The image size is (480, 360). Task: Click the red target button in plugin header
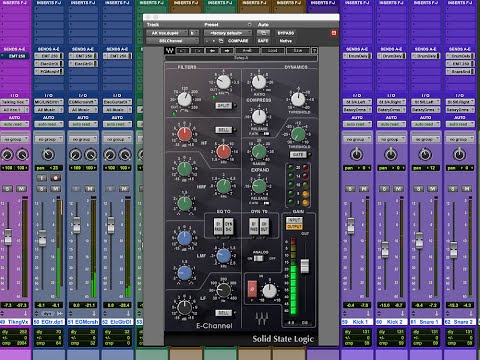point(334,33)
